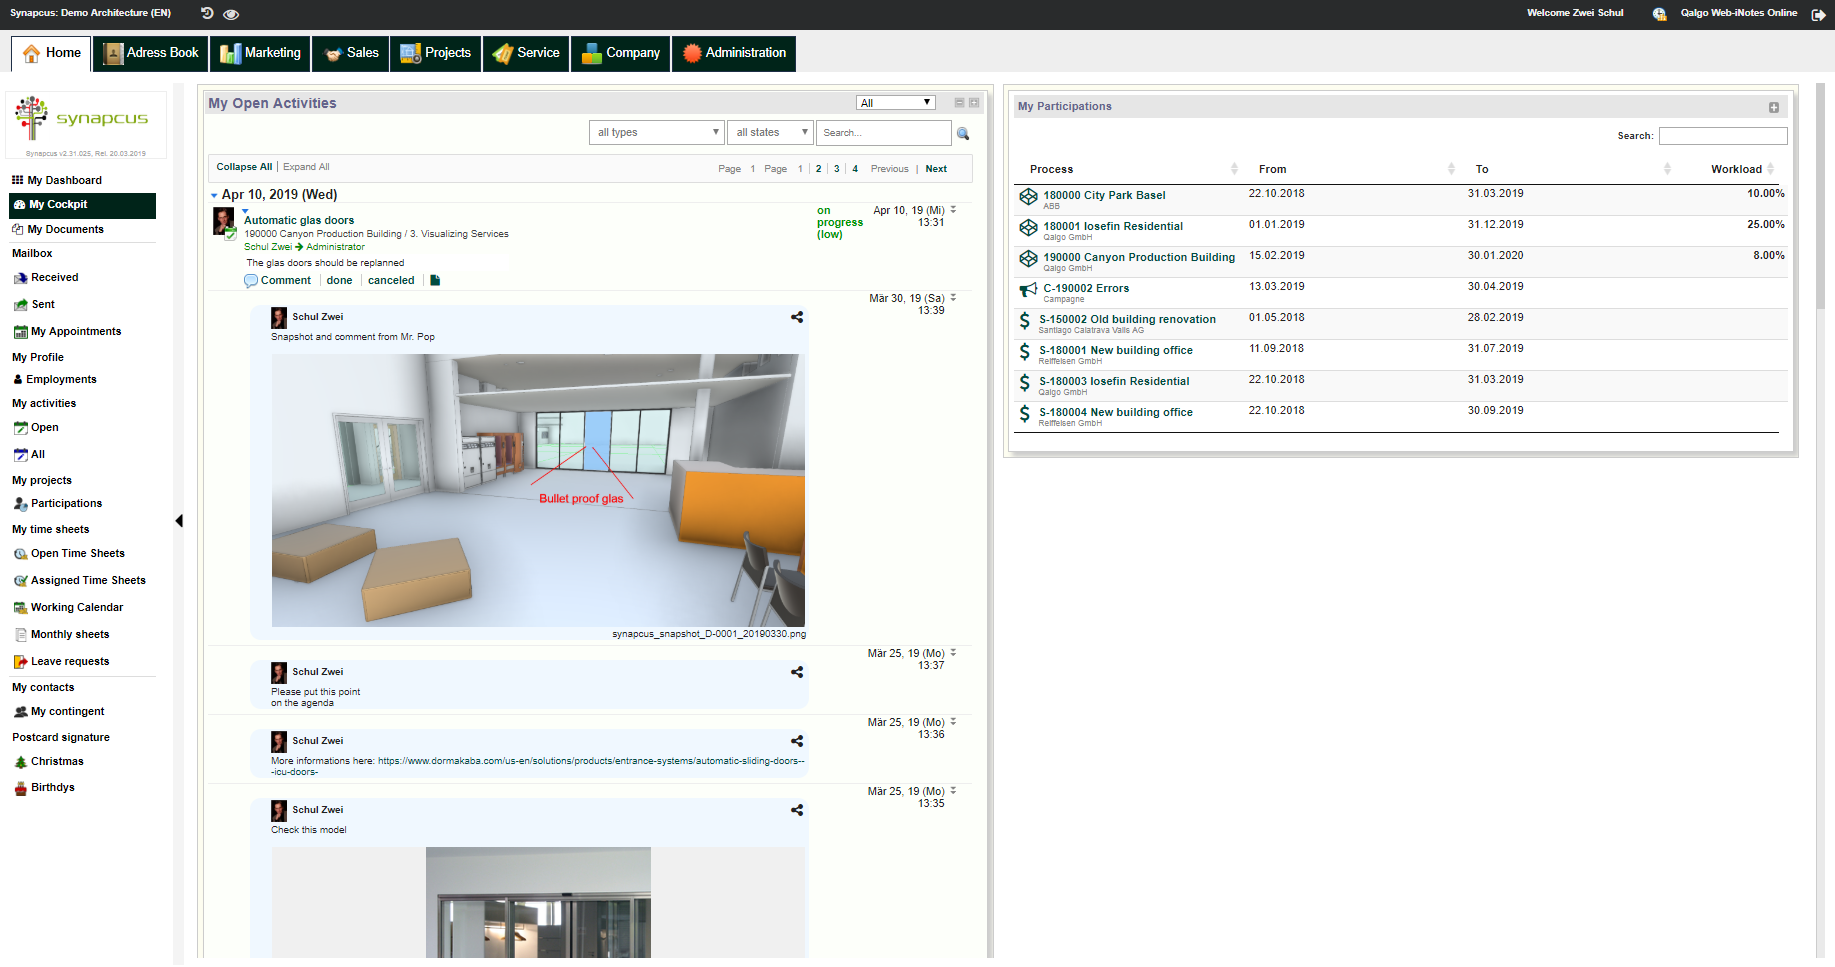The height and width of the screenshot is (967, 1835).
Task: Mark Automatic glas doors as canceled
Action: (391, 281)
